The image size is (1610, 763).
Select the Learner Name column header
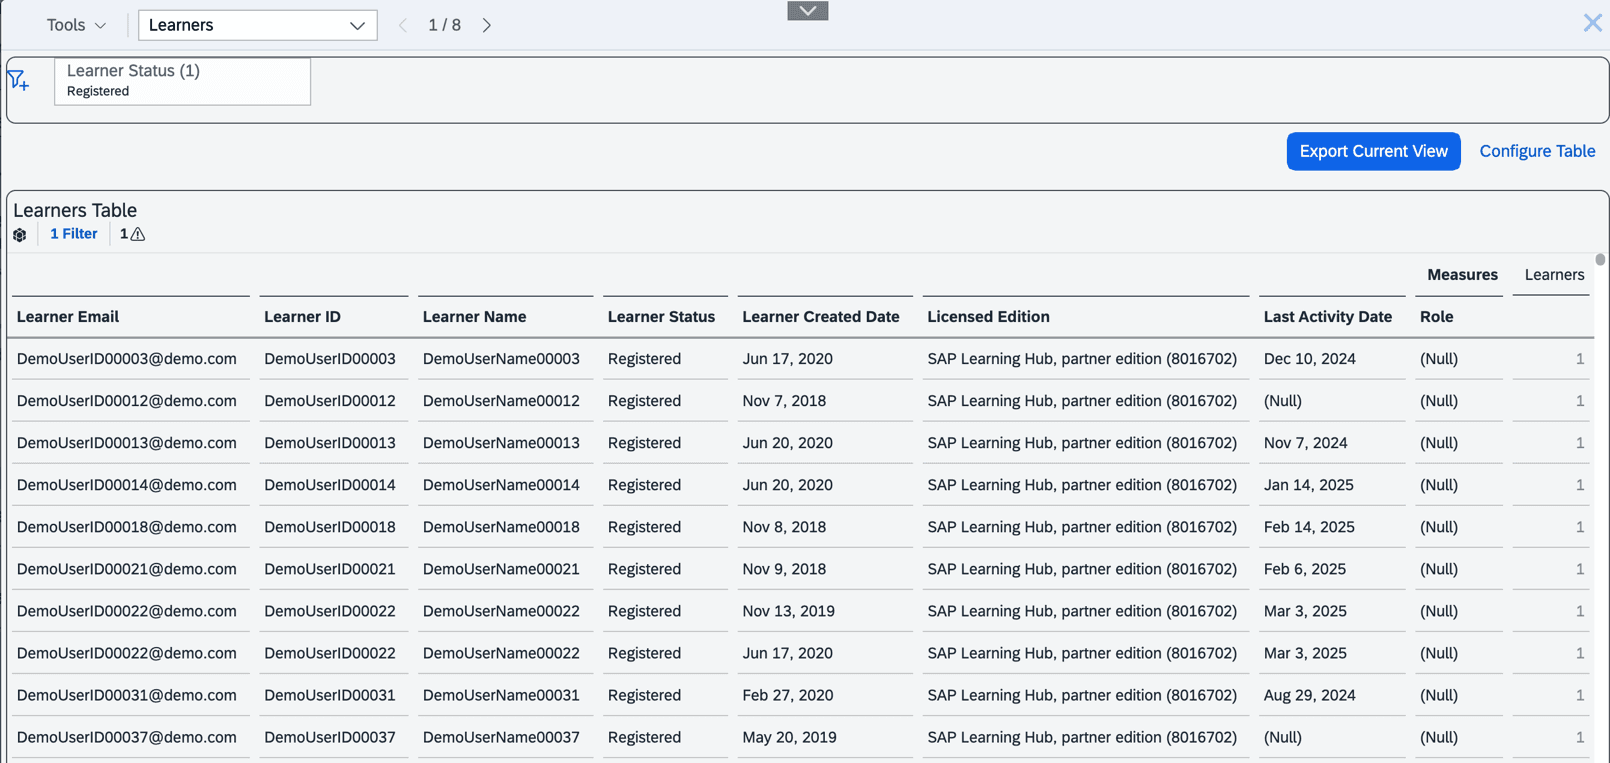point(474,317)
